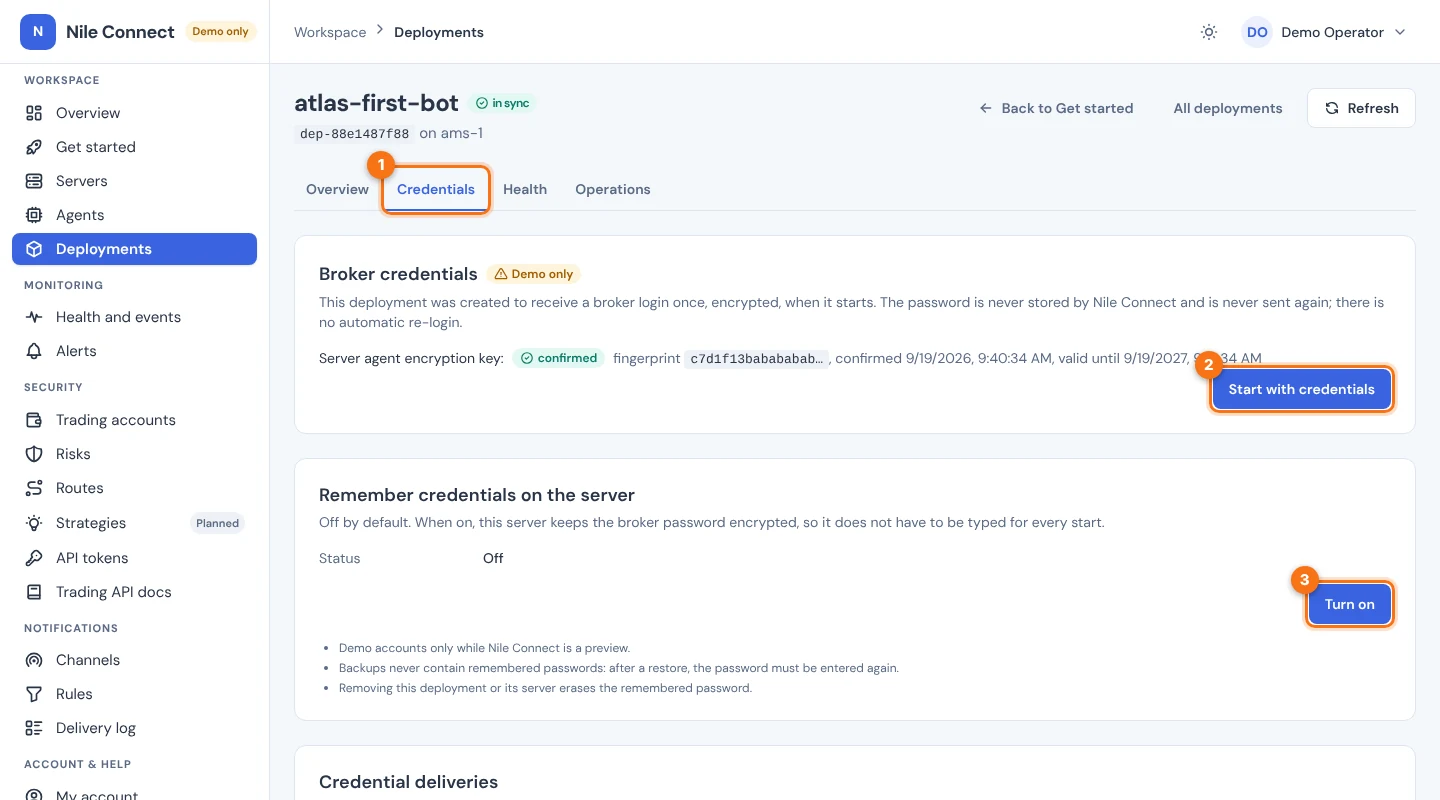
Task: Click the Demo only badge in header
Action: (x=220, y=32)
